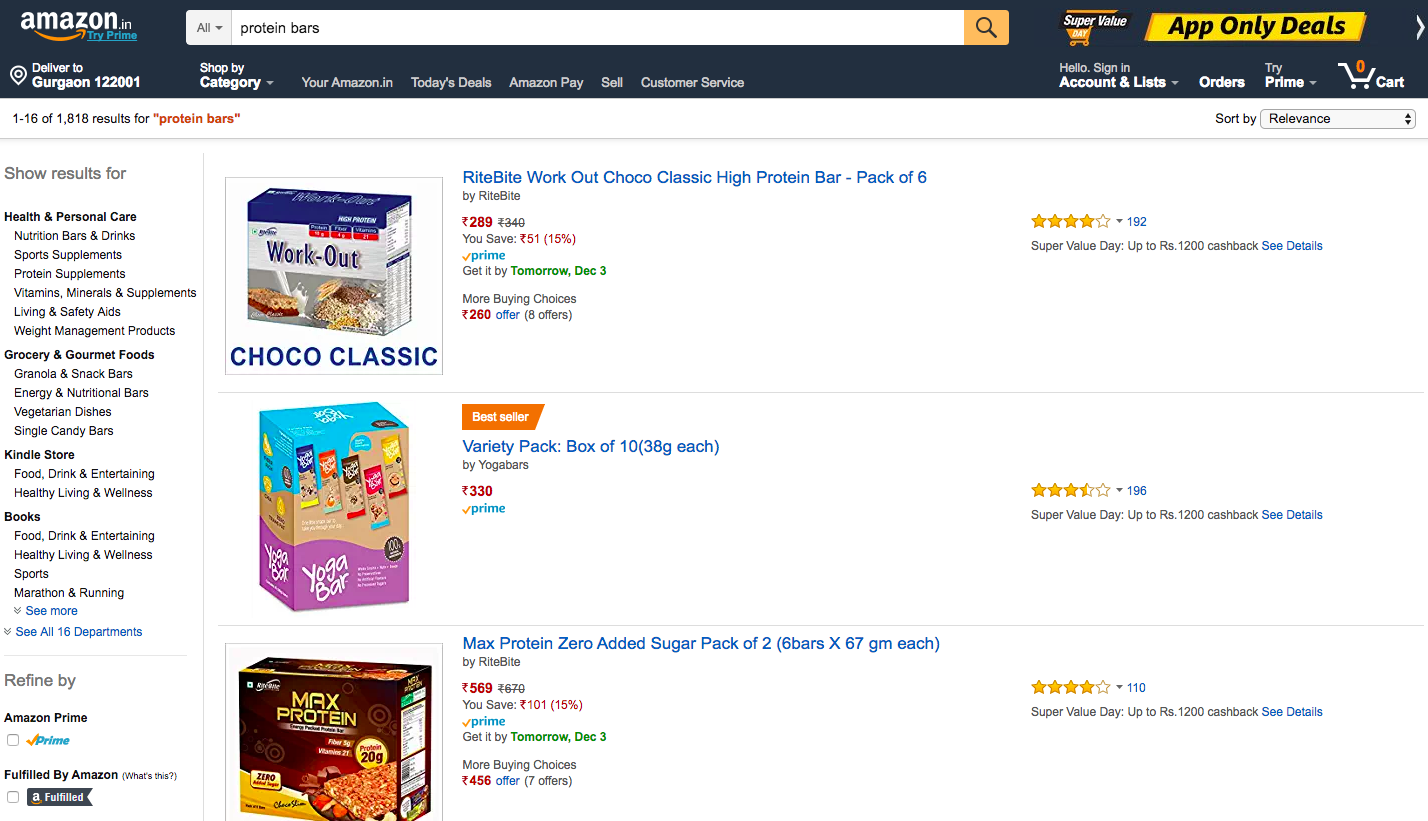Open the All search category dropdown

(x=209, y=28)
